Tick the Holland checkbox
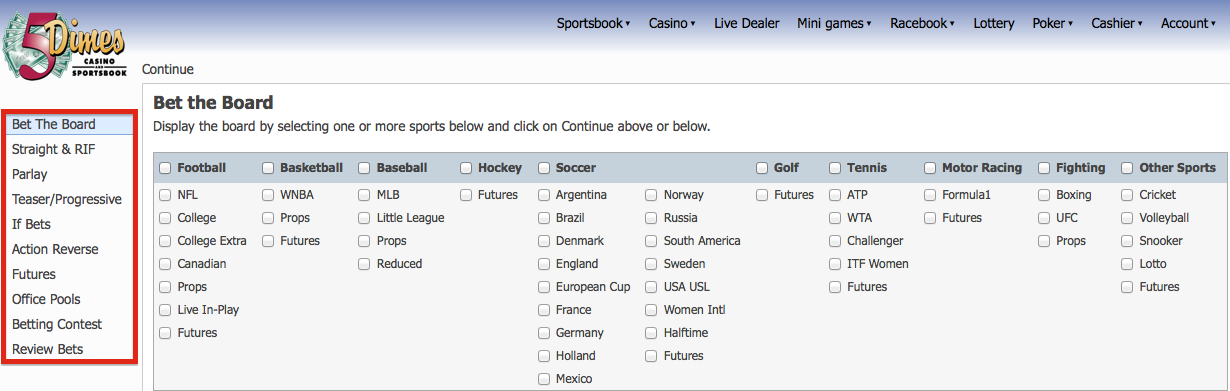This screenshot has width=1230, height=391. [544, 356]
